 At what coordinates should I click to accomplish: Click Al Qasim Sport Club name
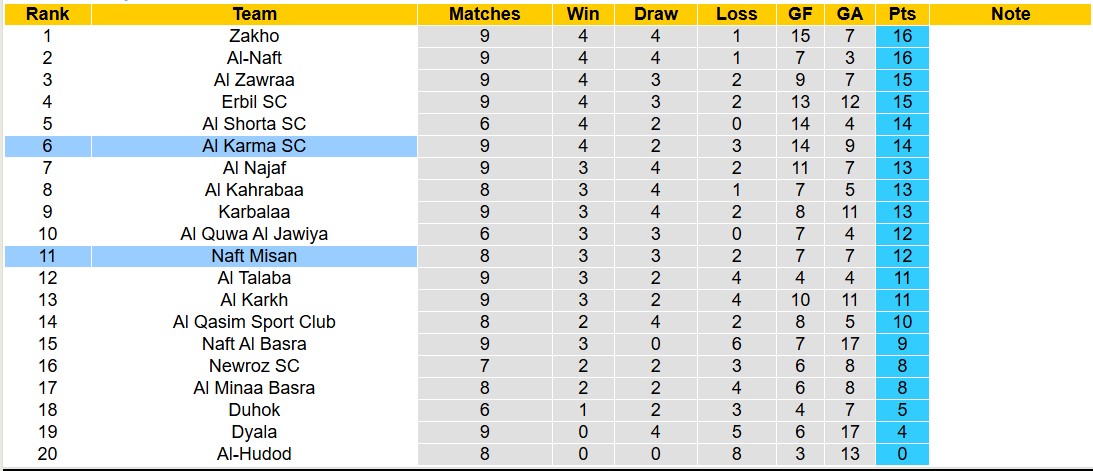[254, 322]
